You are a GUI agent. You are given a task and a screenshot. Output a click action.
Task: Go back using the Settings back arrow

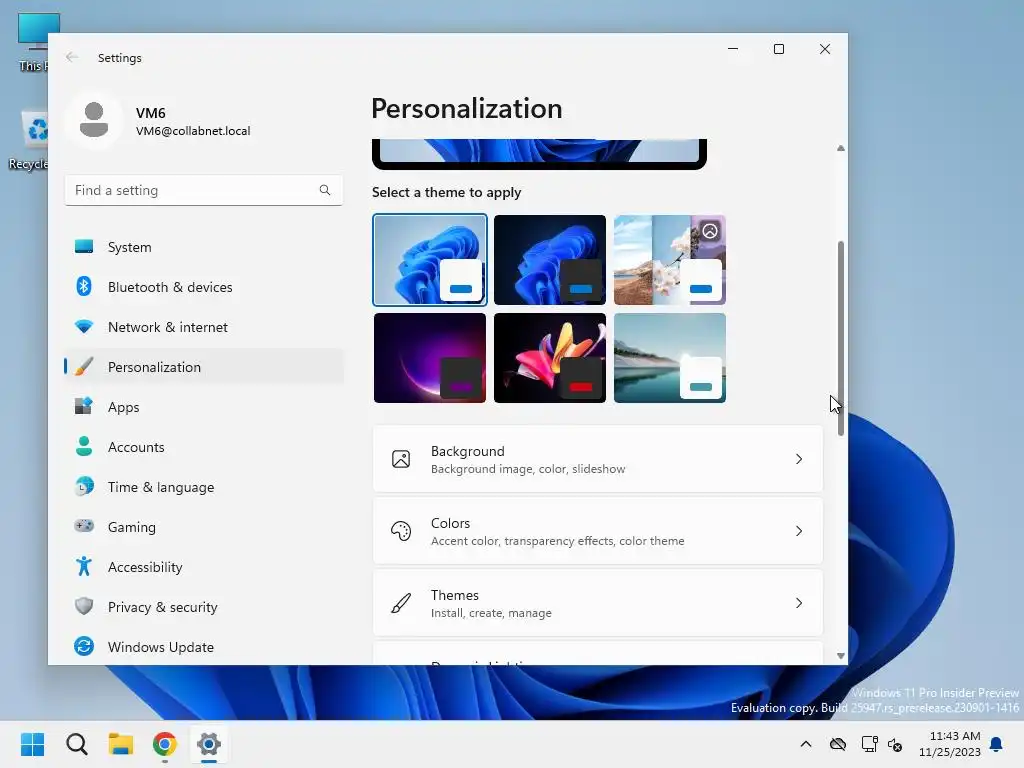72,57
